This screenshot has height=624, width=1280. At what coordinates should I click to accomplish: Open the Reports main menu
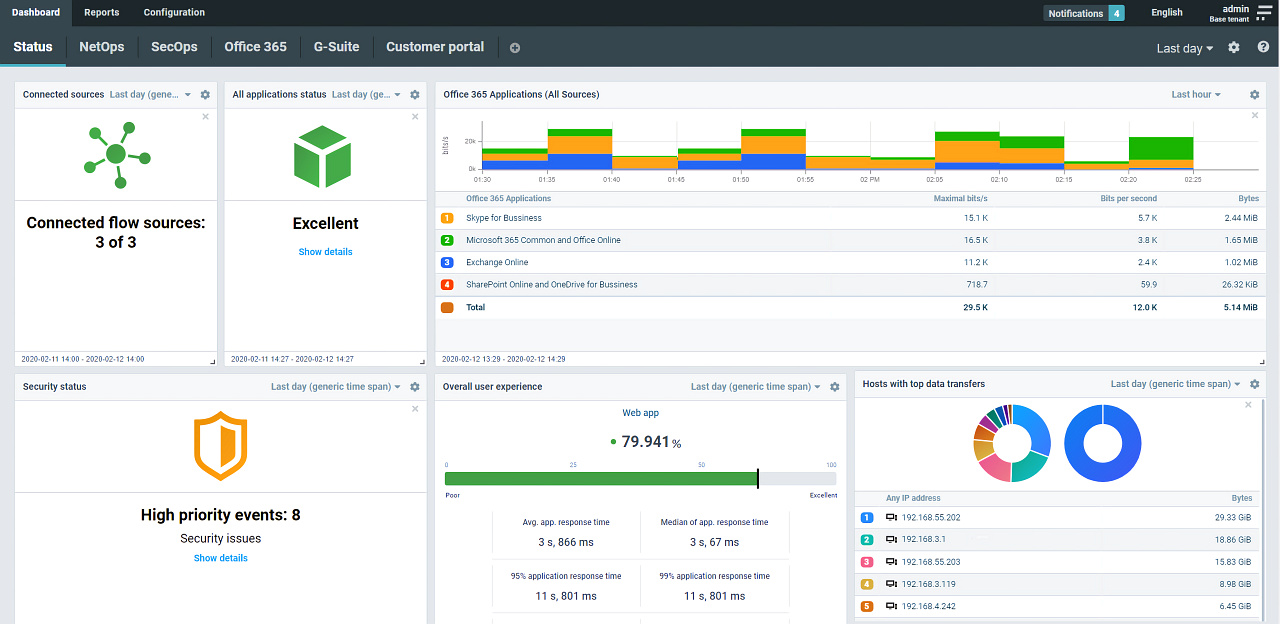[102, 13]
